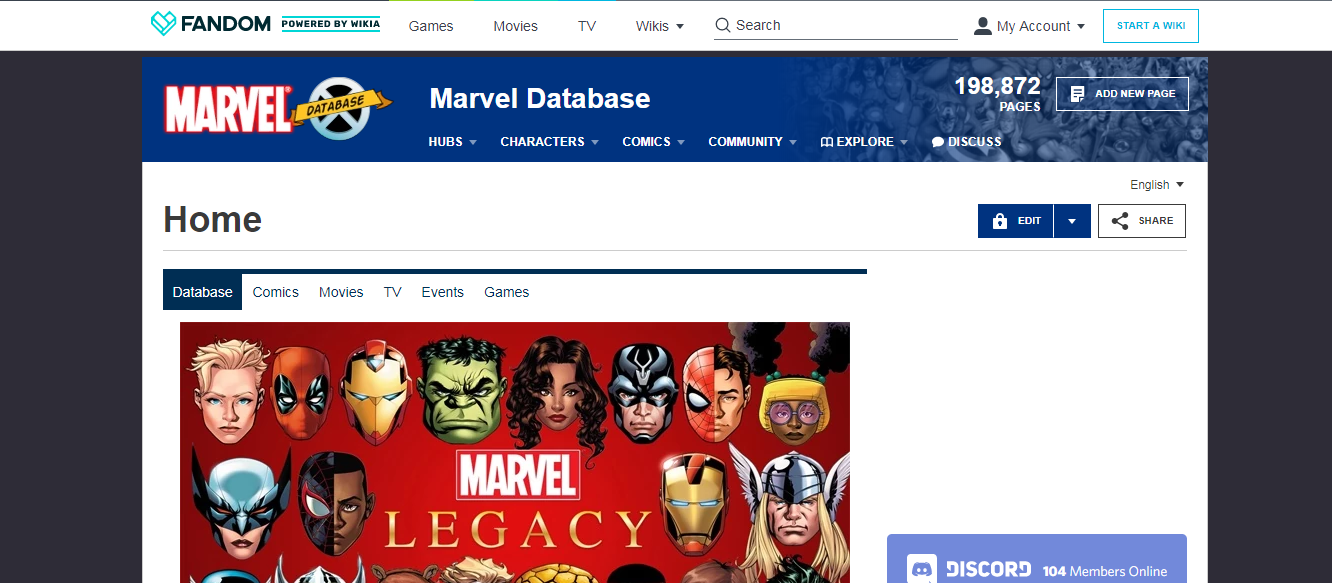The image size is (1332, 583).
Task: Click the Explore book icon
Action: [x=826, y=142]
